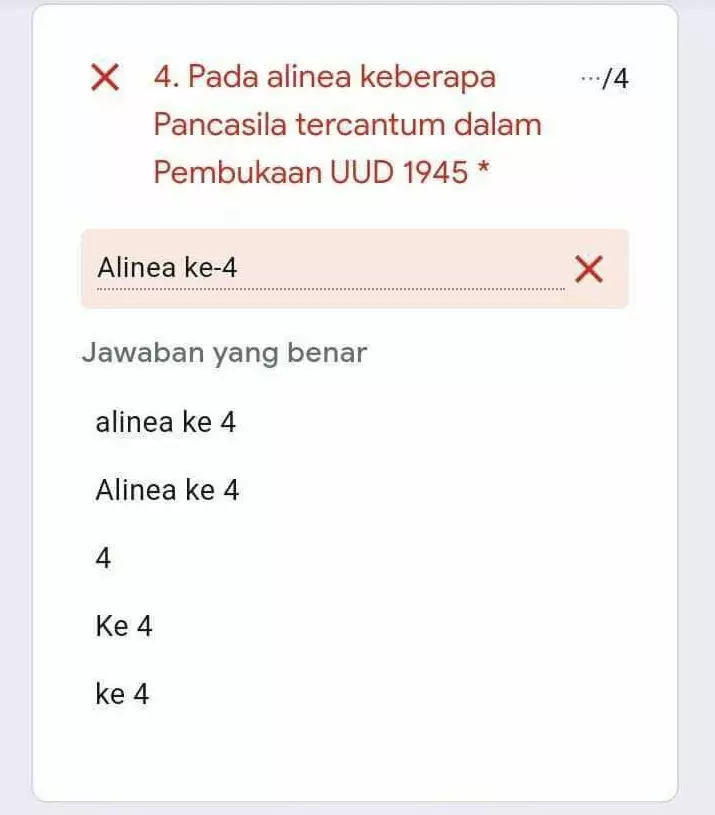Click the answer option 'ke 4'
Screen dimensions: 715x815
pyautogui.click(x=122, y=693)
